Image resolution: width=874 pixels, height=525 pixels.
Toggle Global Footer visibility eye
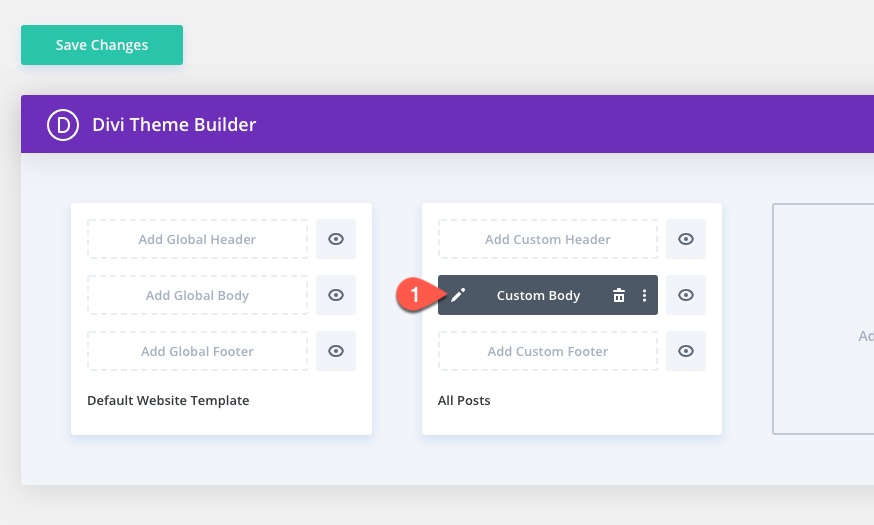click(x=336, y=351)
